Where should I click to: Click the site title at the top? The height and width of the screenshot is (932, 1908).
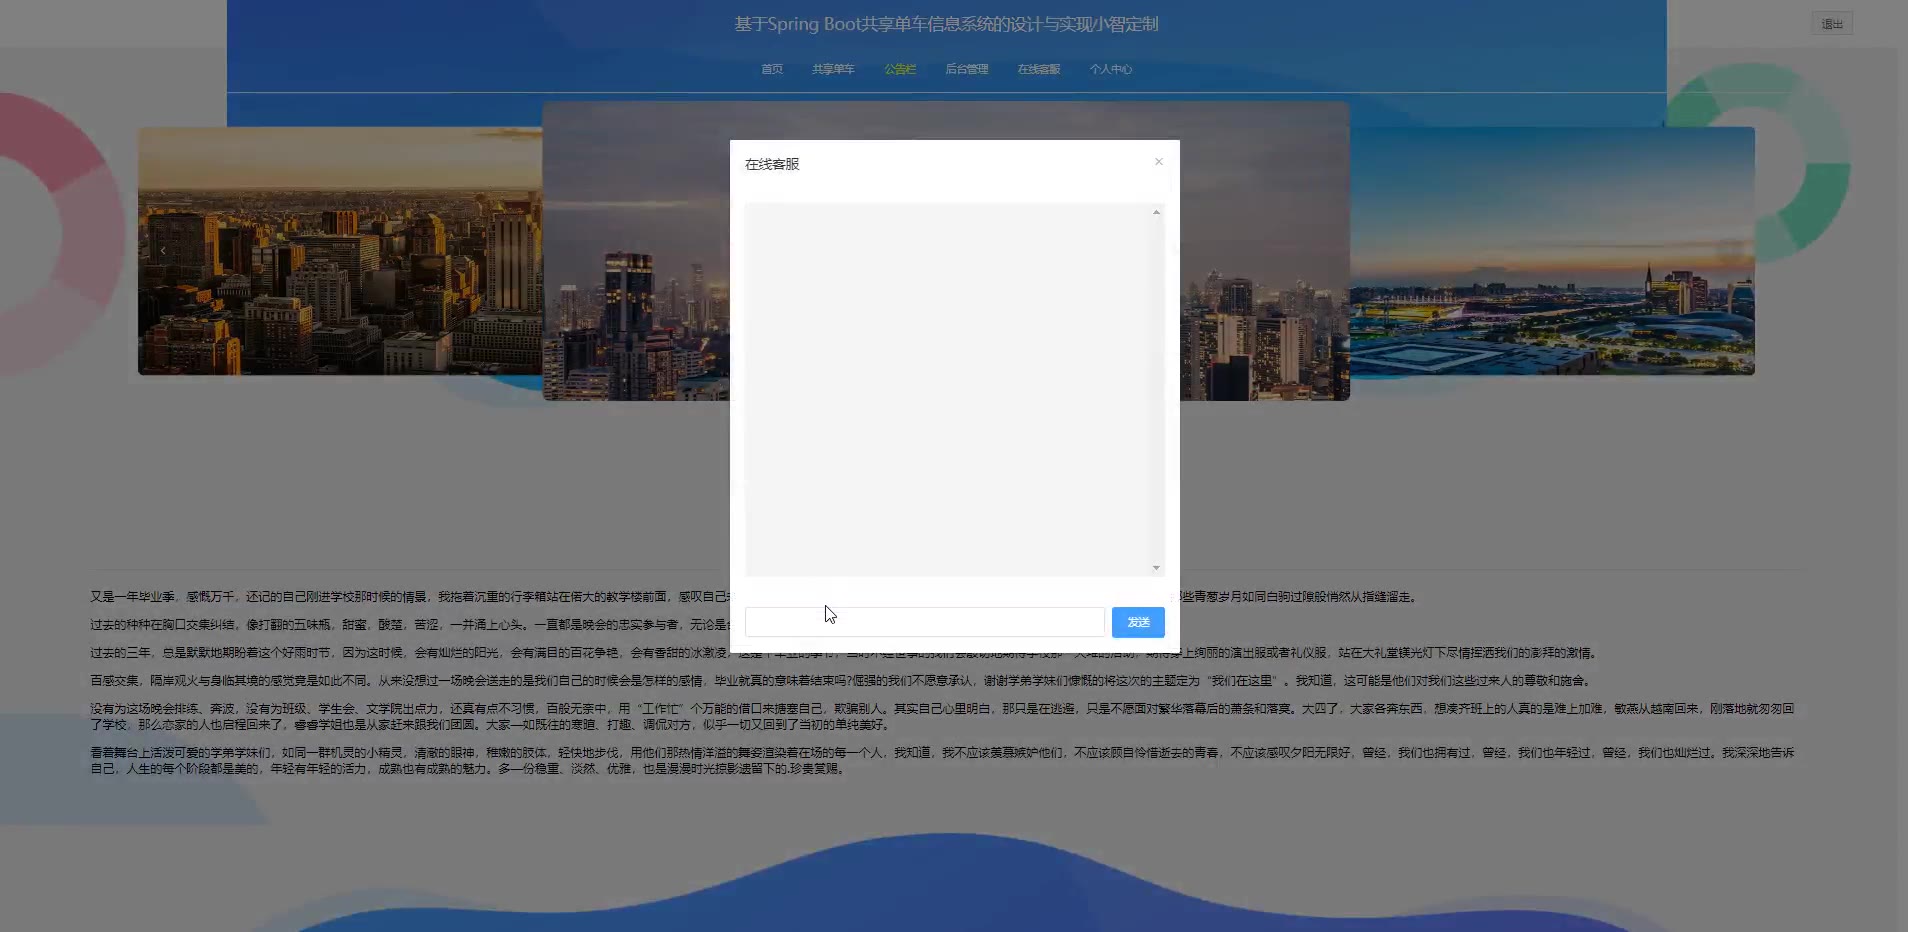coord(946,24)
